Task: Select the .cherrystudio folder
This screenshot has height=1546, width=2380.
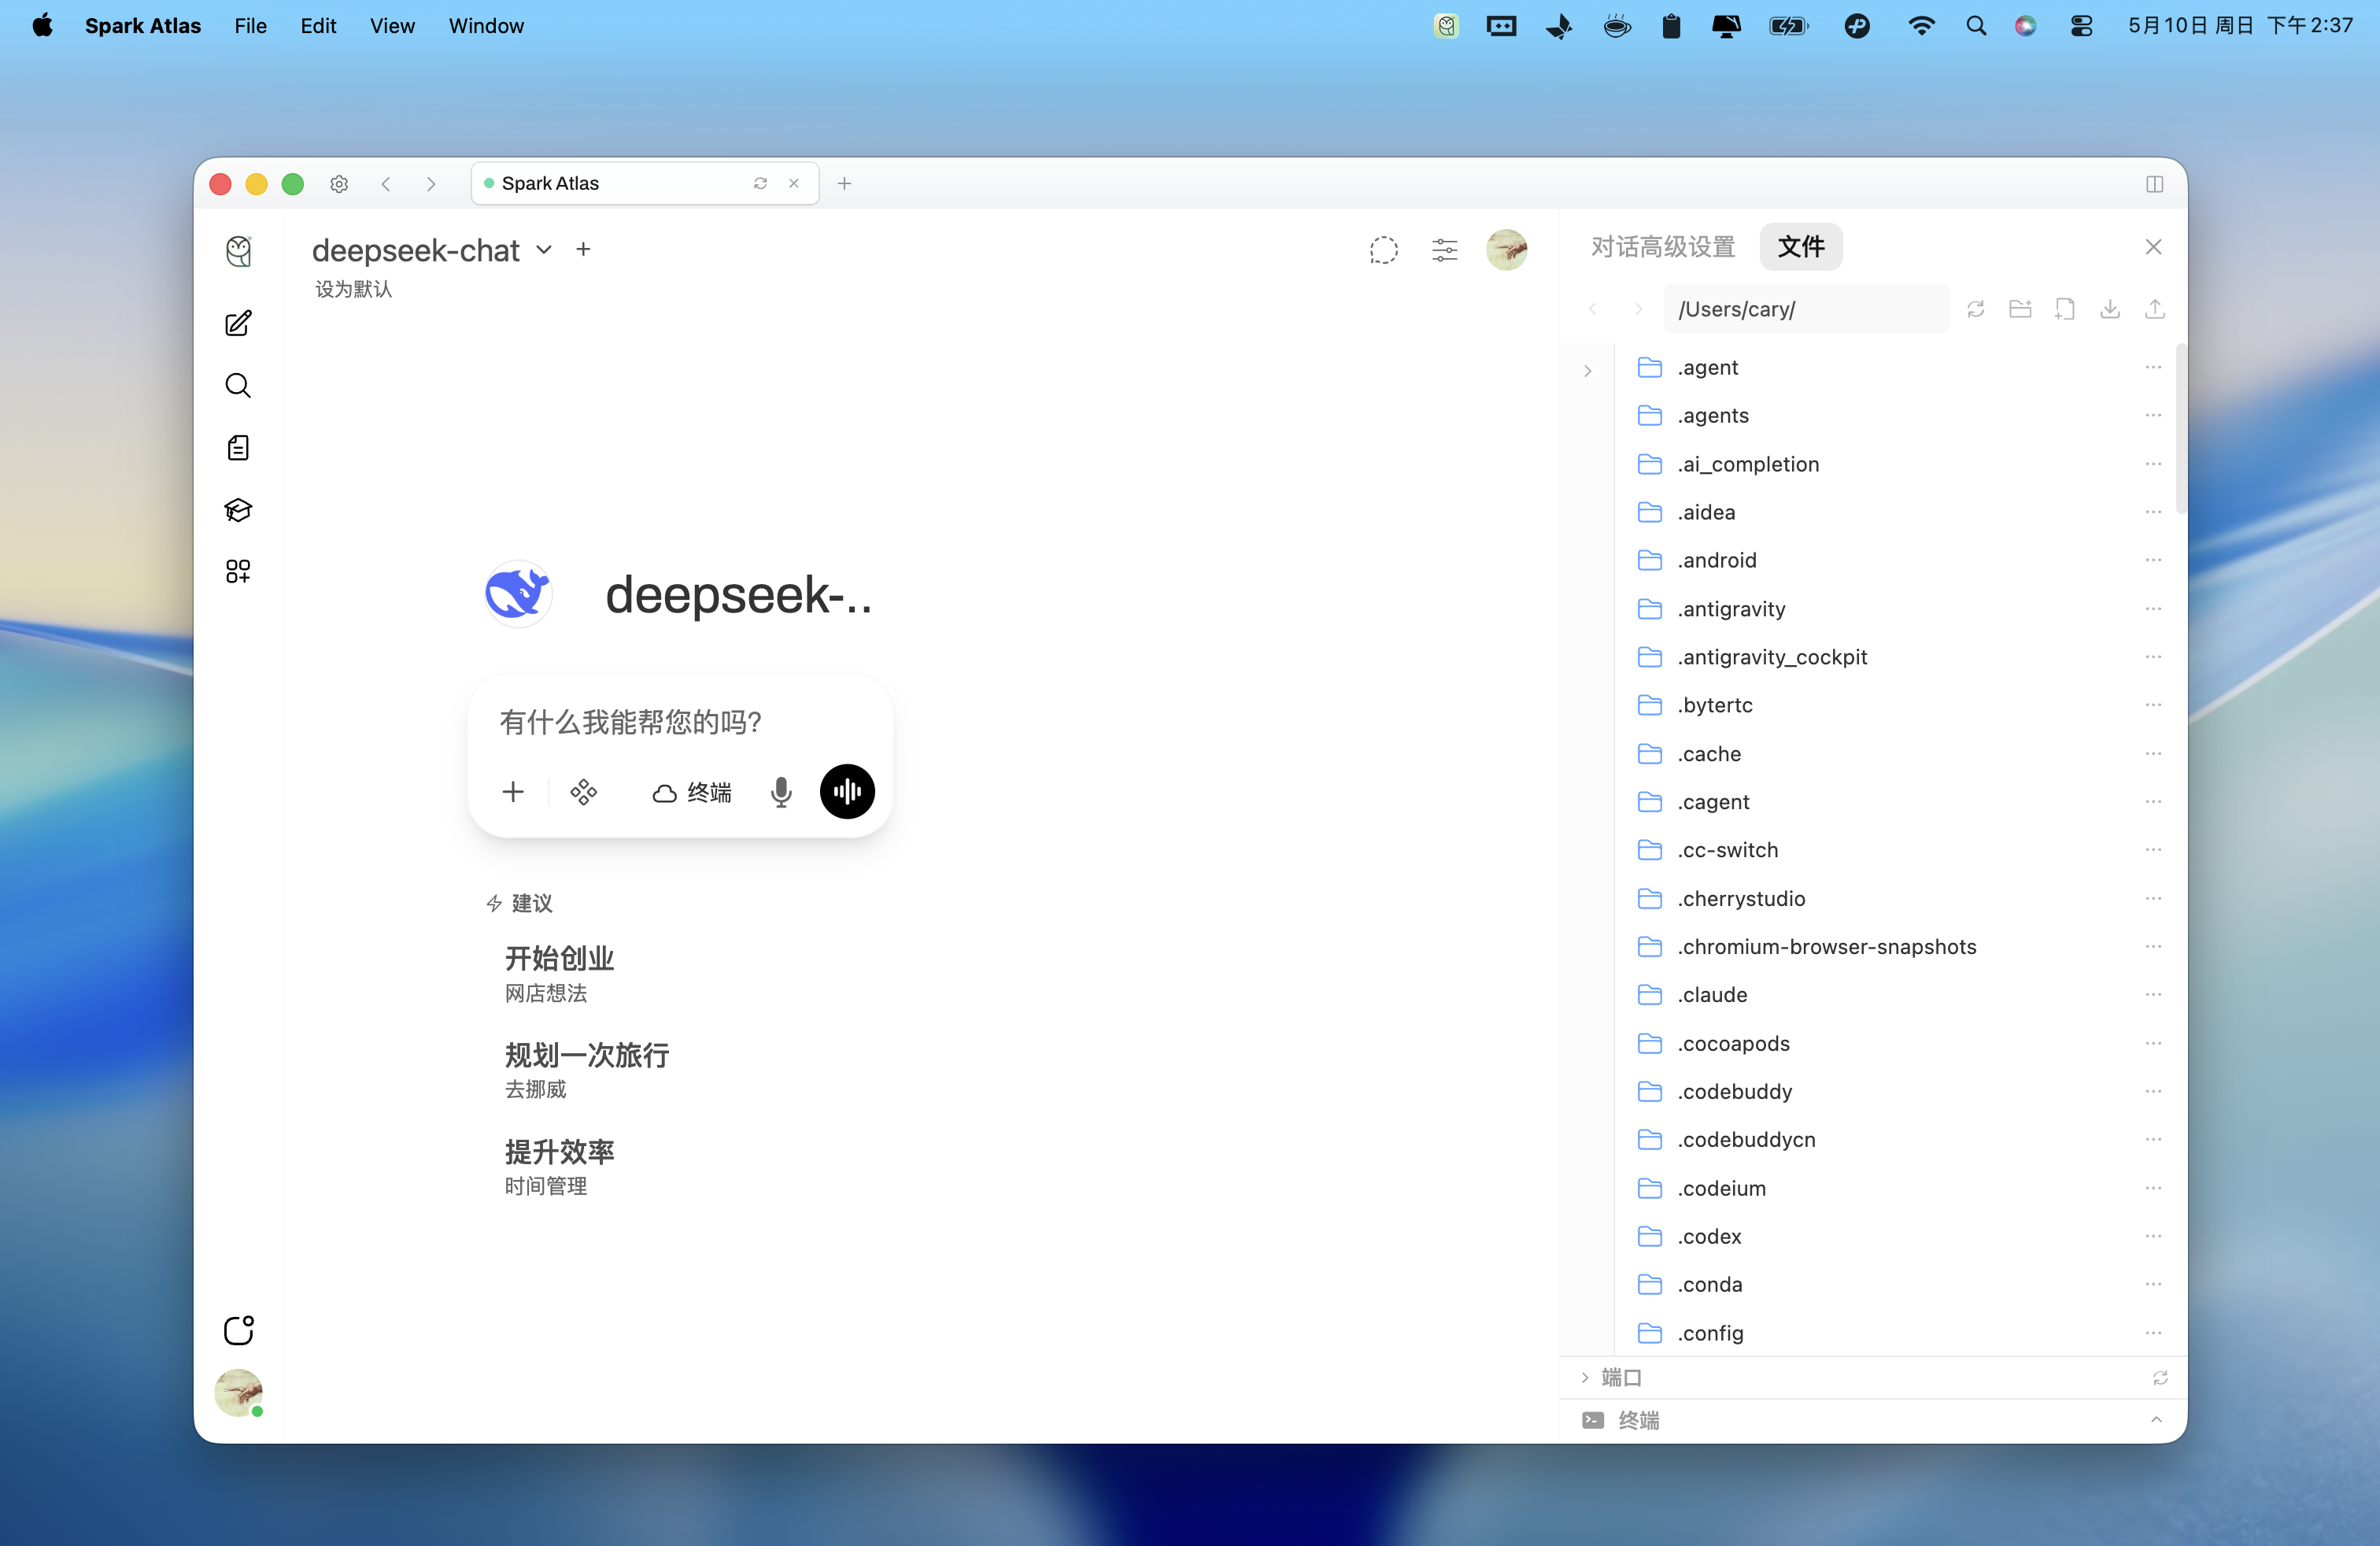Action: tap(1898, 898)
